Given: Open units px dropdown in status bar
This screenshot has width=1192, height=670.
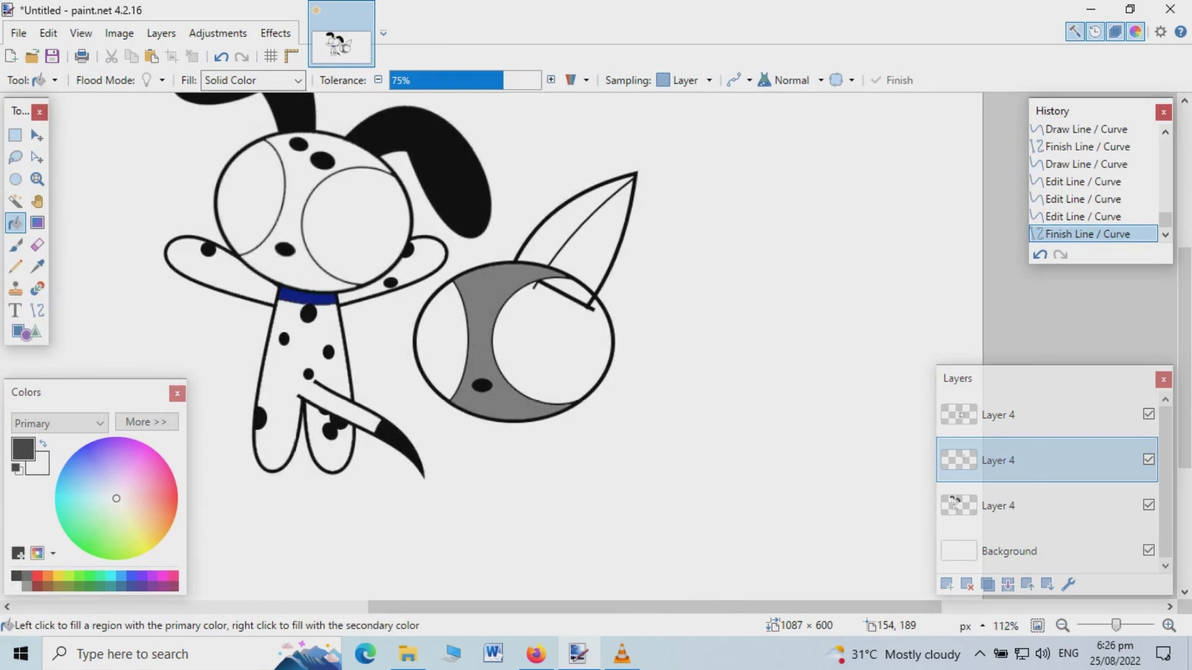Looking at the screenshot, I should click(x=982, y=626).
